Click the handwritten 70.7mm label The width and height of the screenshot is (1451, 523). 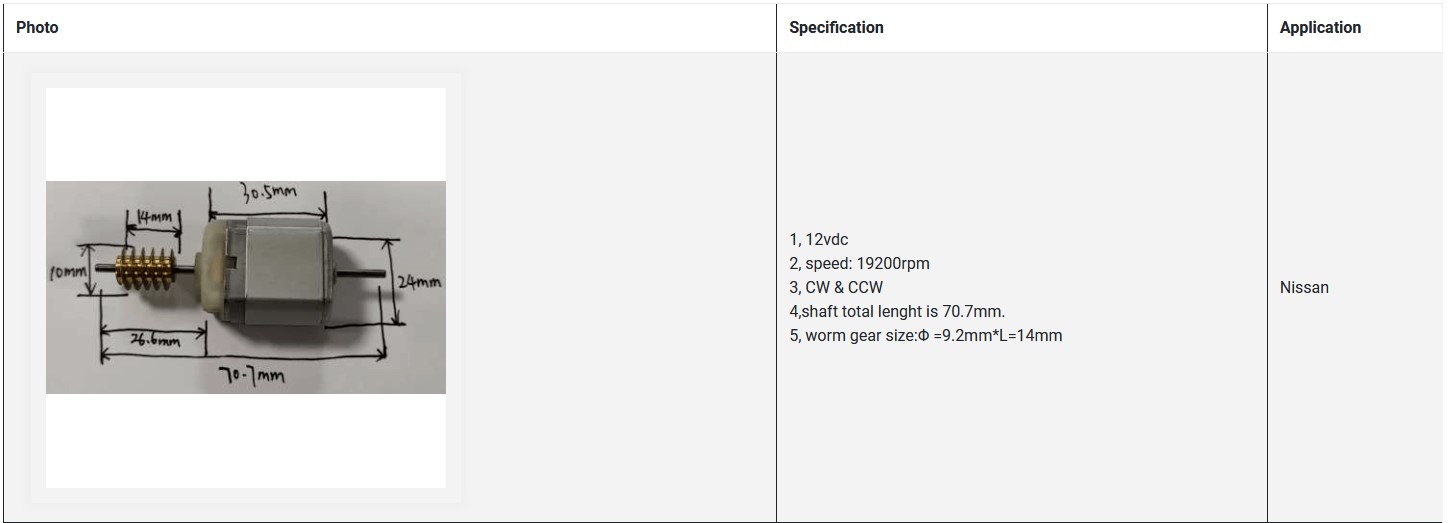click(251, 376)
